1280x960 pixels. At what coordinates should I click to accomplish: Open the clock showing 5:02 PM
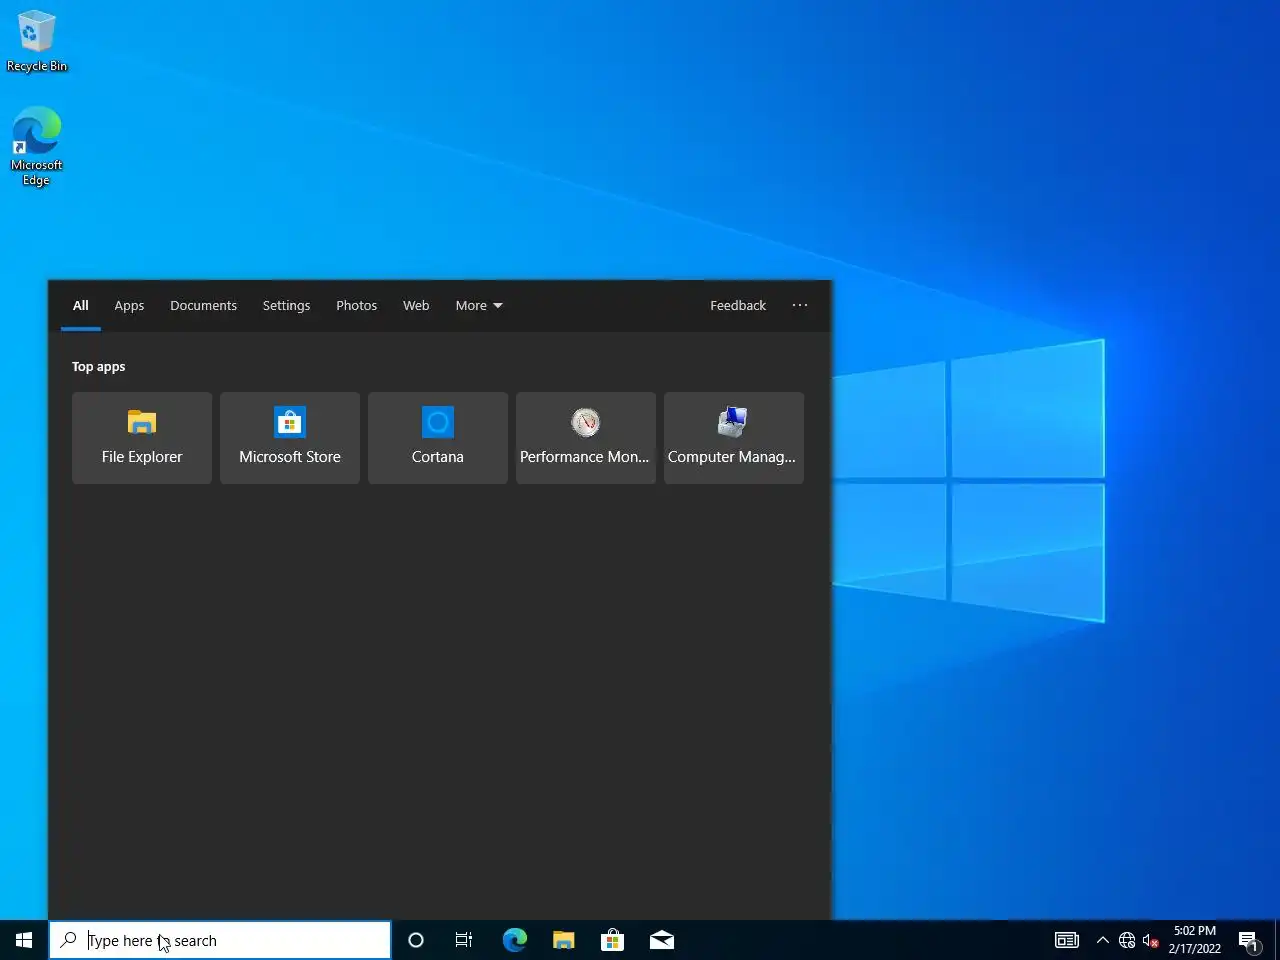tap(1195, 940)
